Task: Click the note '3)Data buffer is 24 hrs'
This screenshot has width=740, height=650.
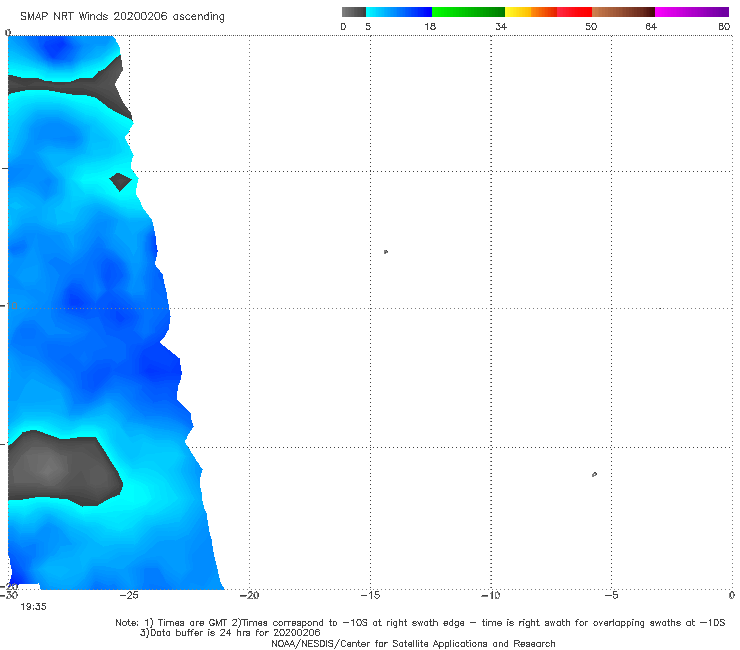Action: click(230, 633)
